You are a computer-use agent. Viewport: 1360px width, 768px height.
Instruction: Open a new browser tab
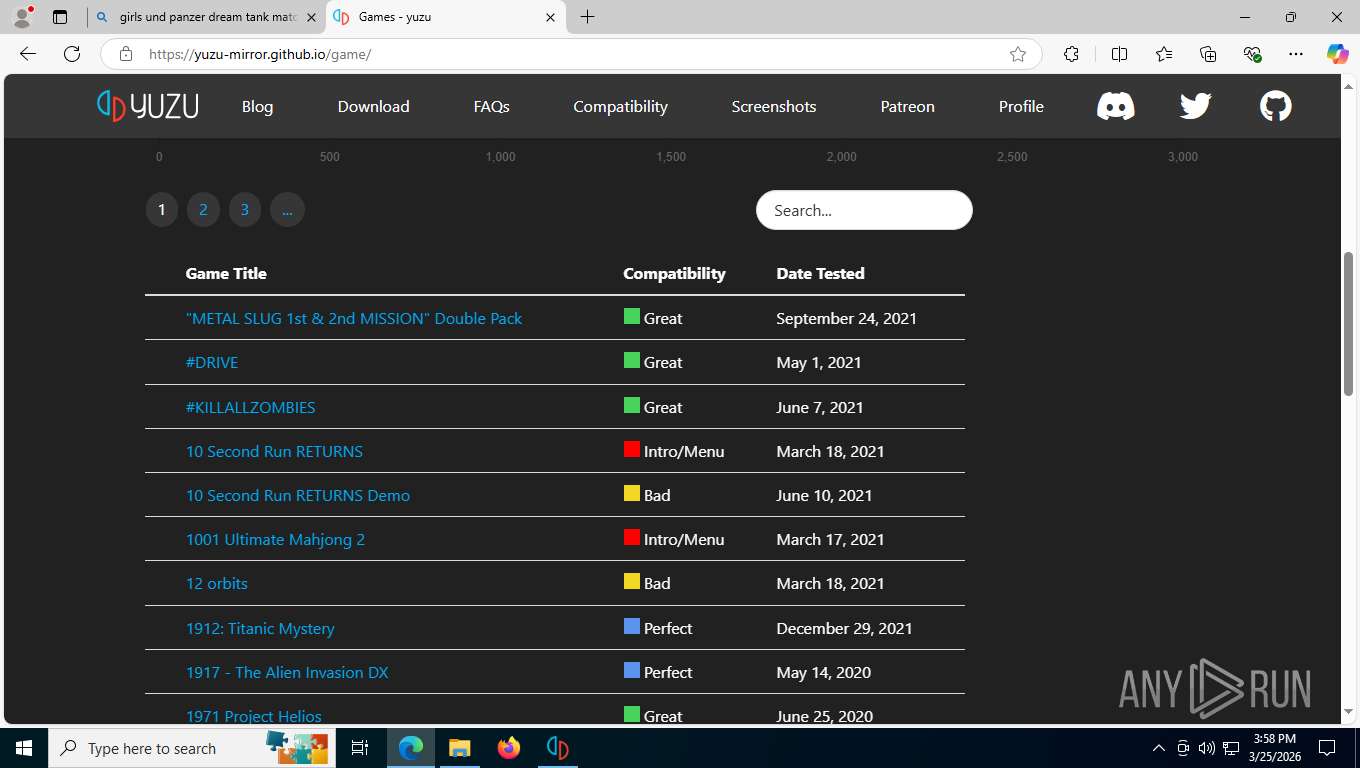pyautogui.click(x=587, y=17)
